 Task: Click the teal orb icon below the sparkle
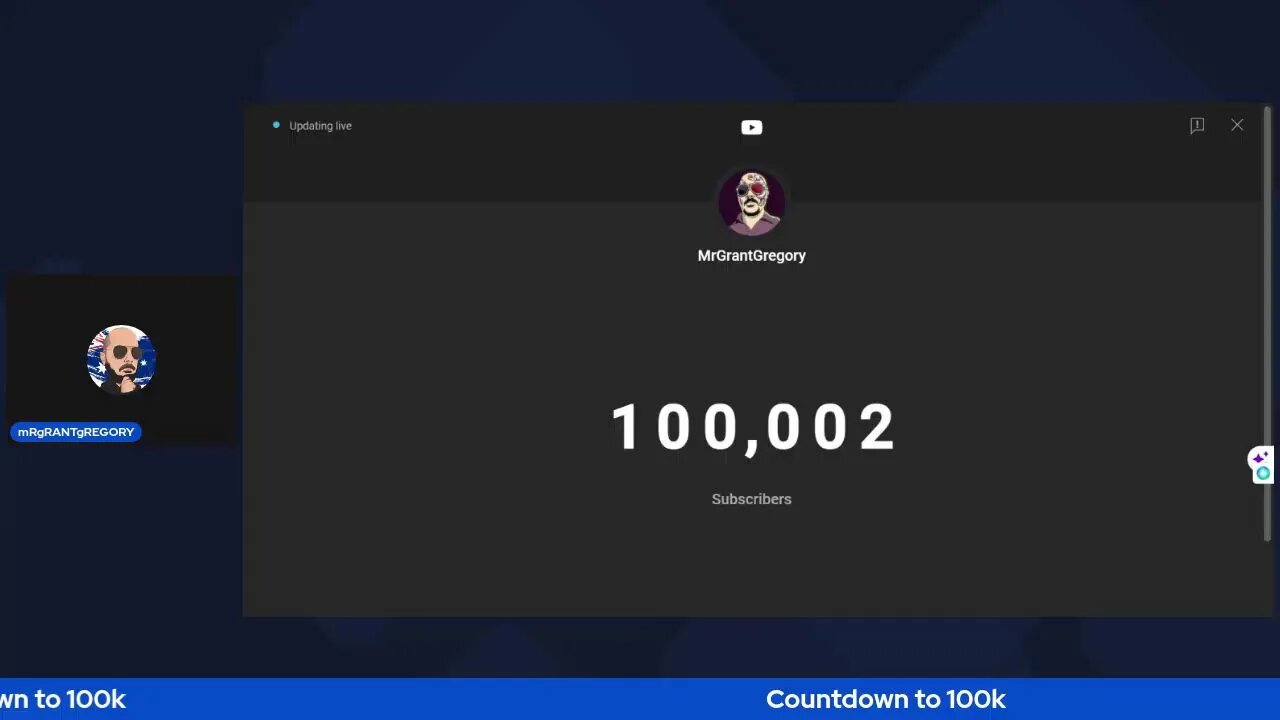coord(1263,473)
